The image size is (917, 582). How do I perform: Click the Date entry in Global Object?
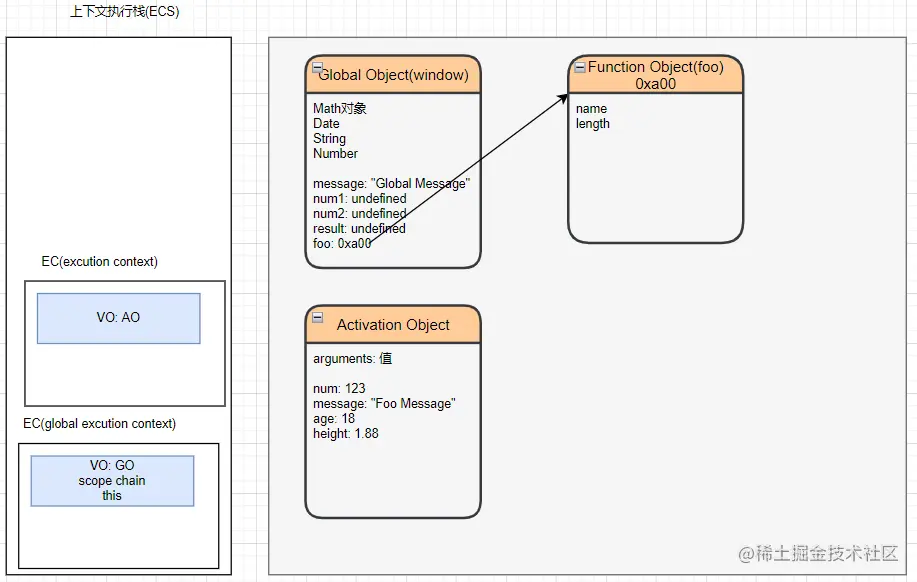click(x=326, y=123)
